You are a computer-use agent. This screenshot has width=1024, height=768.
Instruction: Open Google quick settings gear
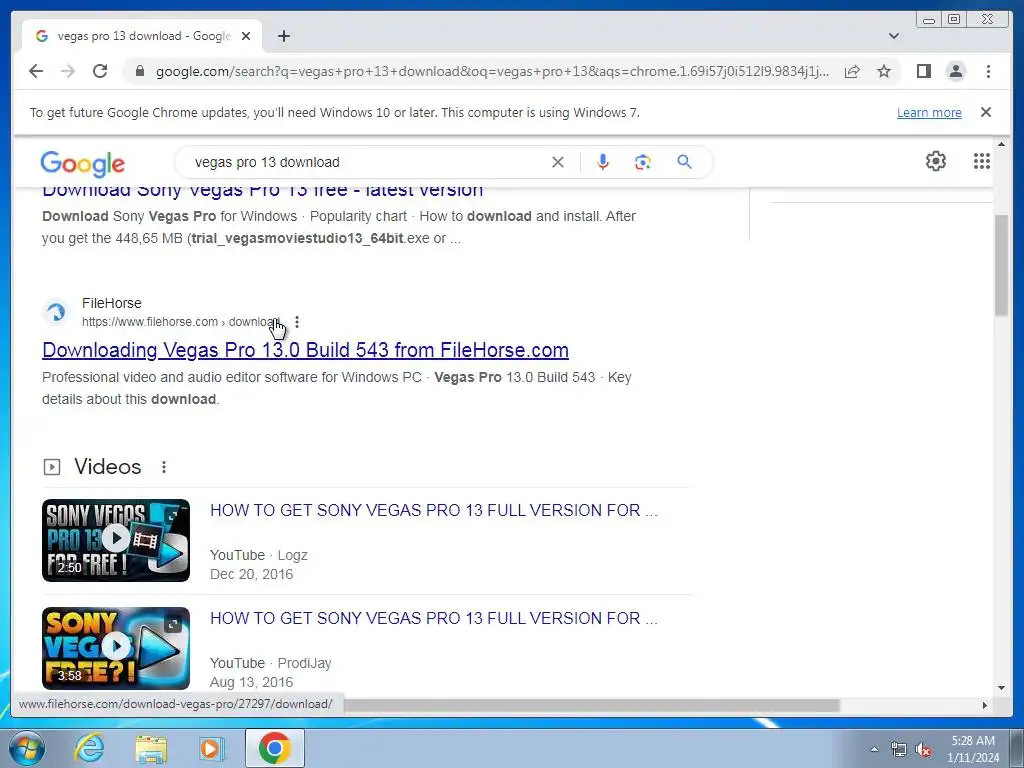[x=936, y=161]
